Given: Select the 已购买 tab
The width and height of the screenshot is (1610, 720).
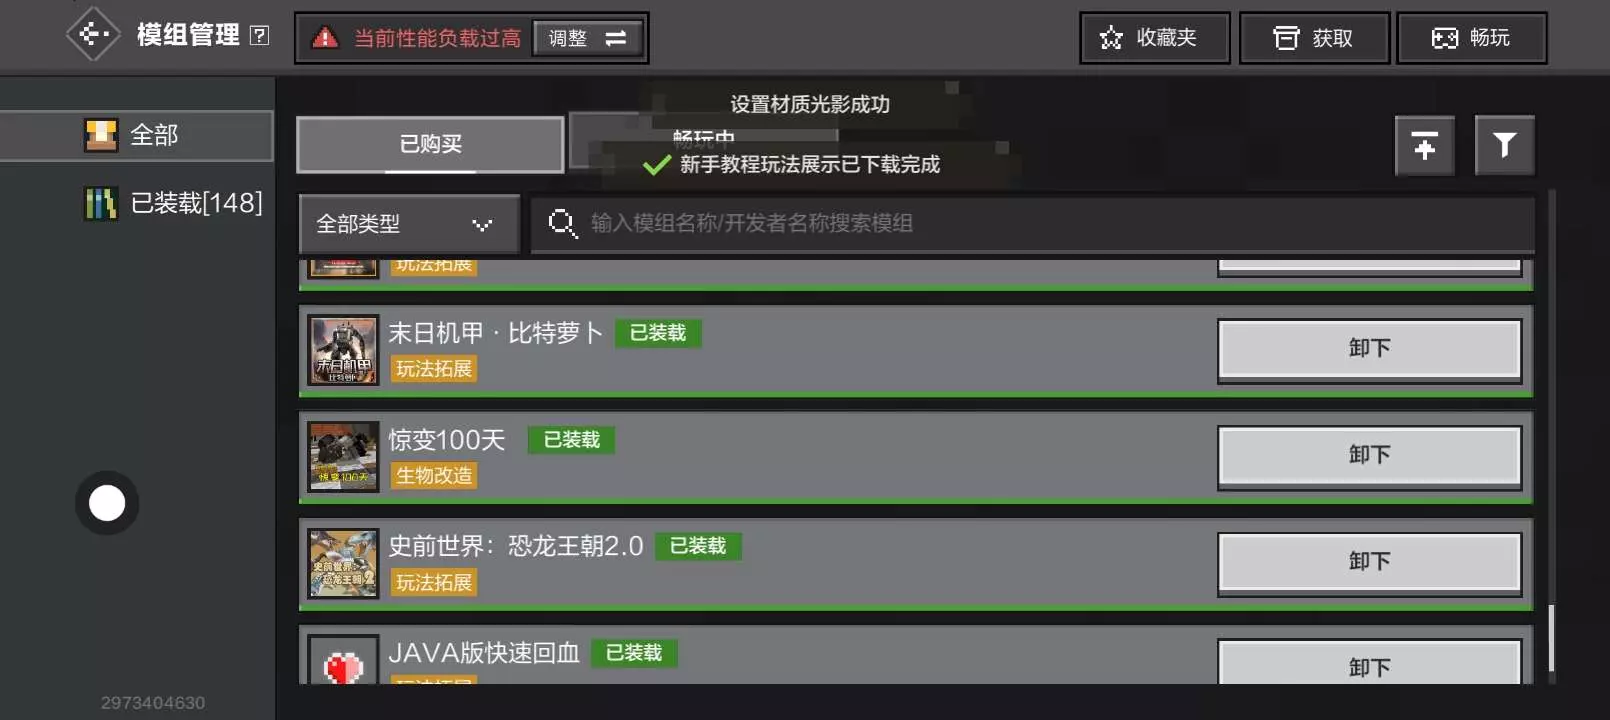Looking at the screenshot, I should point(431,144).
